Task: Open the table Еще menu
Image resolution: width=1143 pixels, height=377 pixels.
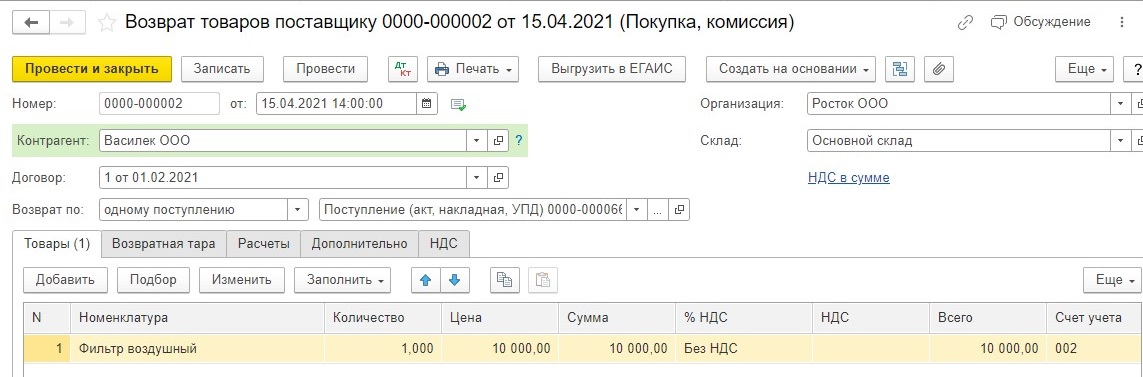Action: 1112,279
